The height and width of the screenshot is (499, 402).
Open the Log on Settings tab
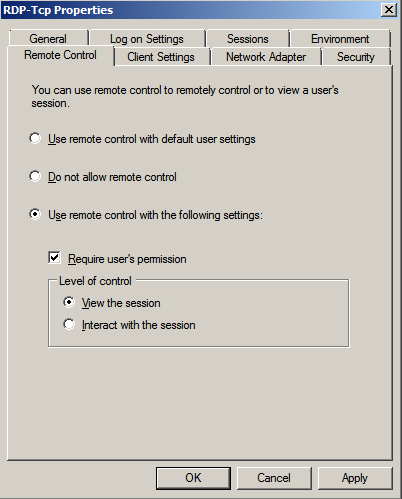[x=147, y=39]
